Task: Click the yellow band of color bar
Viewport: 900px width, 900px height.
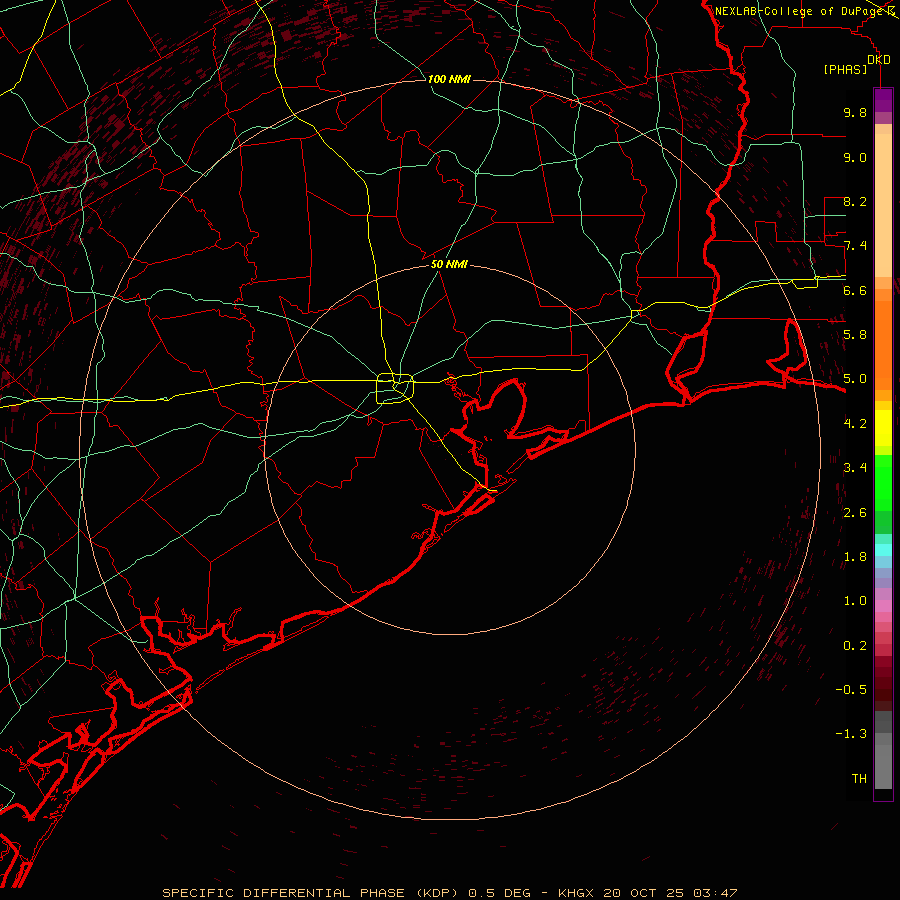Action: (883, 428)
